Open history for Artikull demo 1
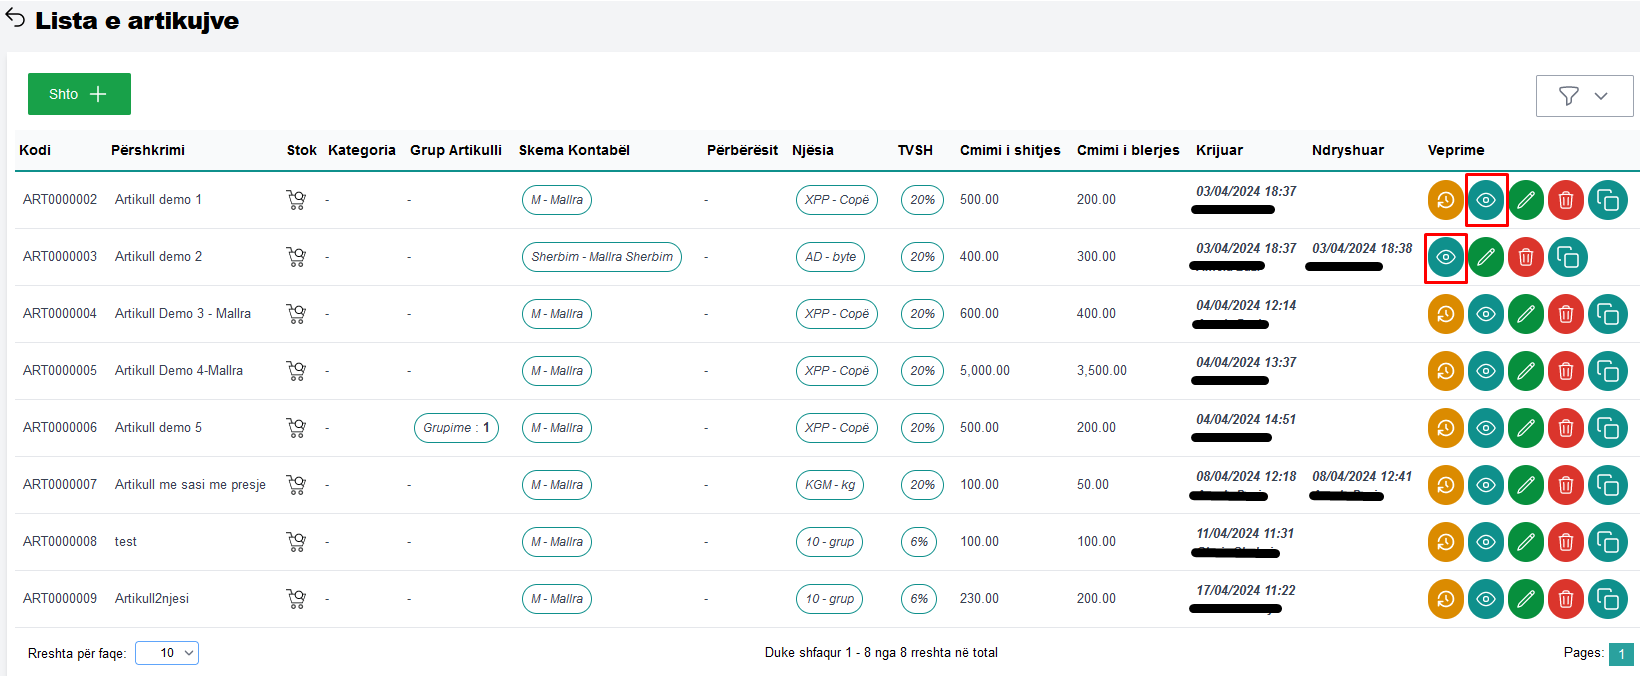The image size is (1640, 676). point(1445,200)
